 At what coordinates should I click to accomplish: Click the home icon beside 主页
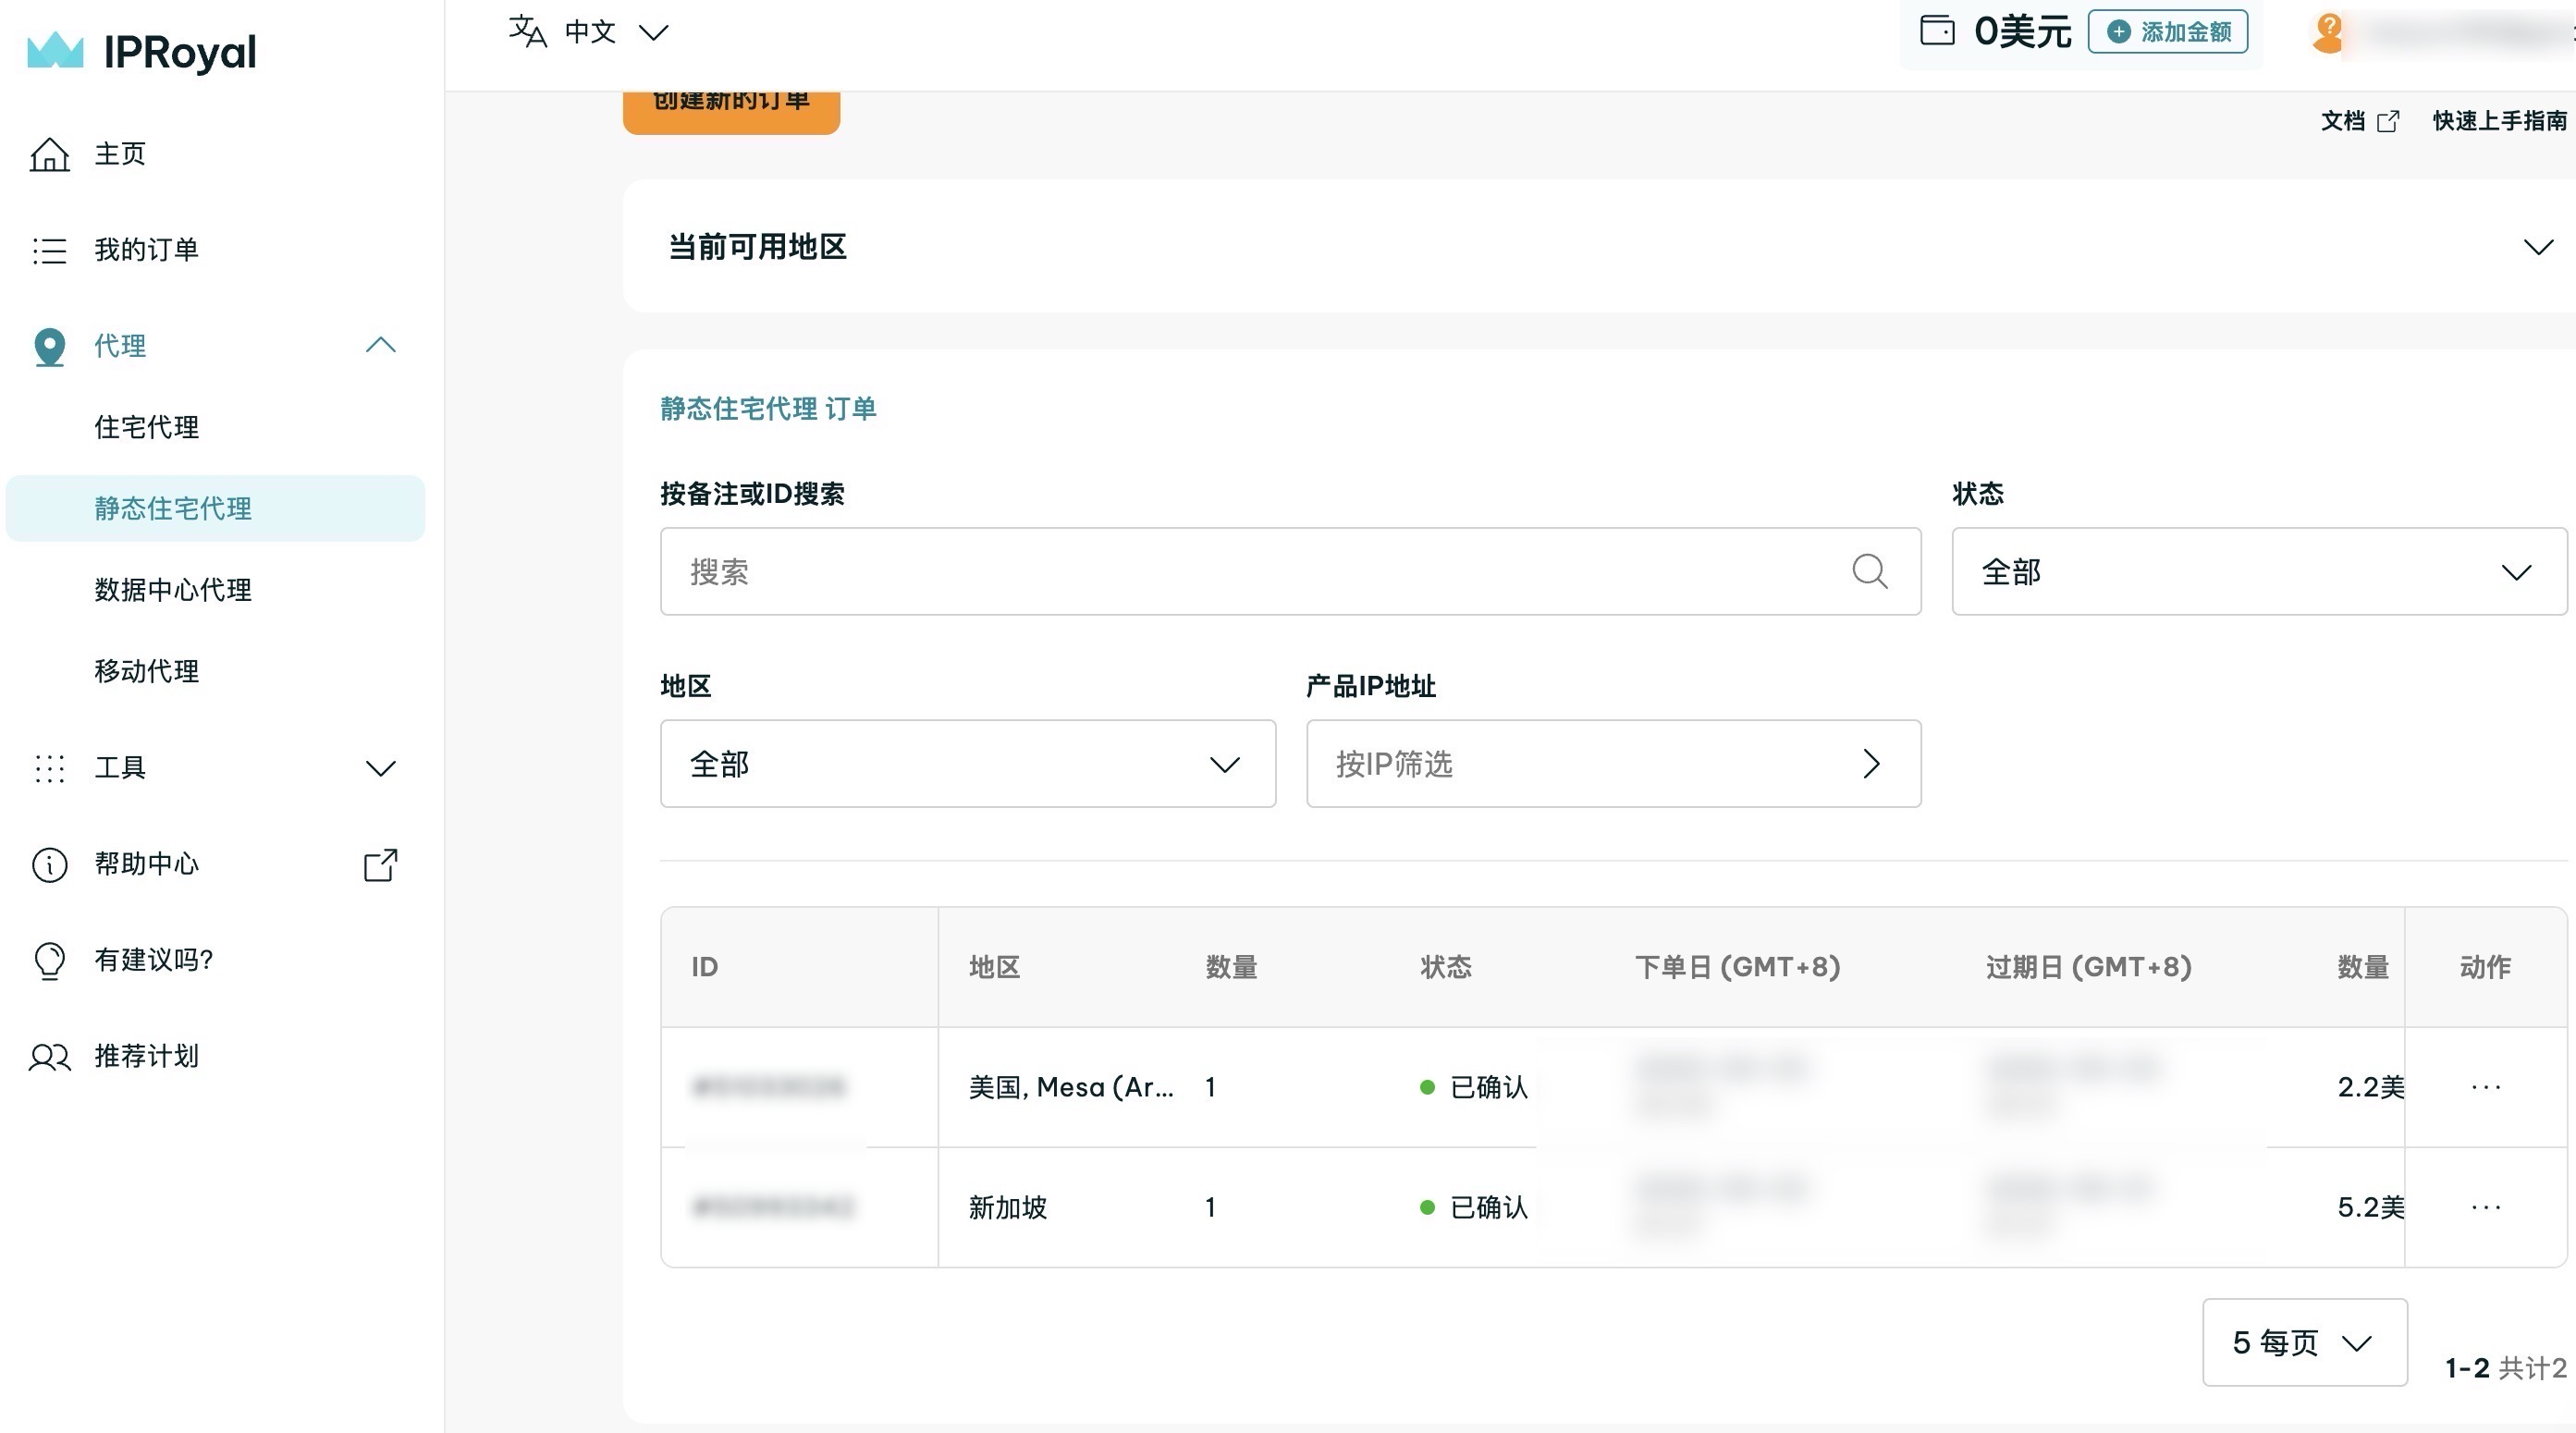pos(49,155)
